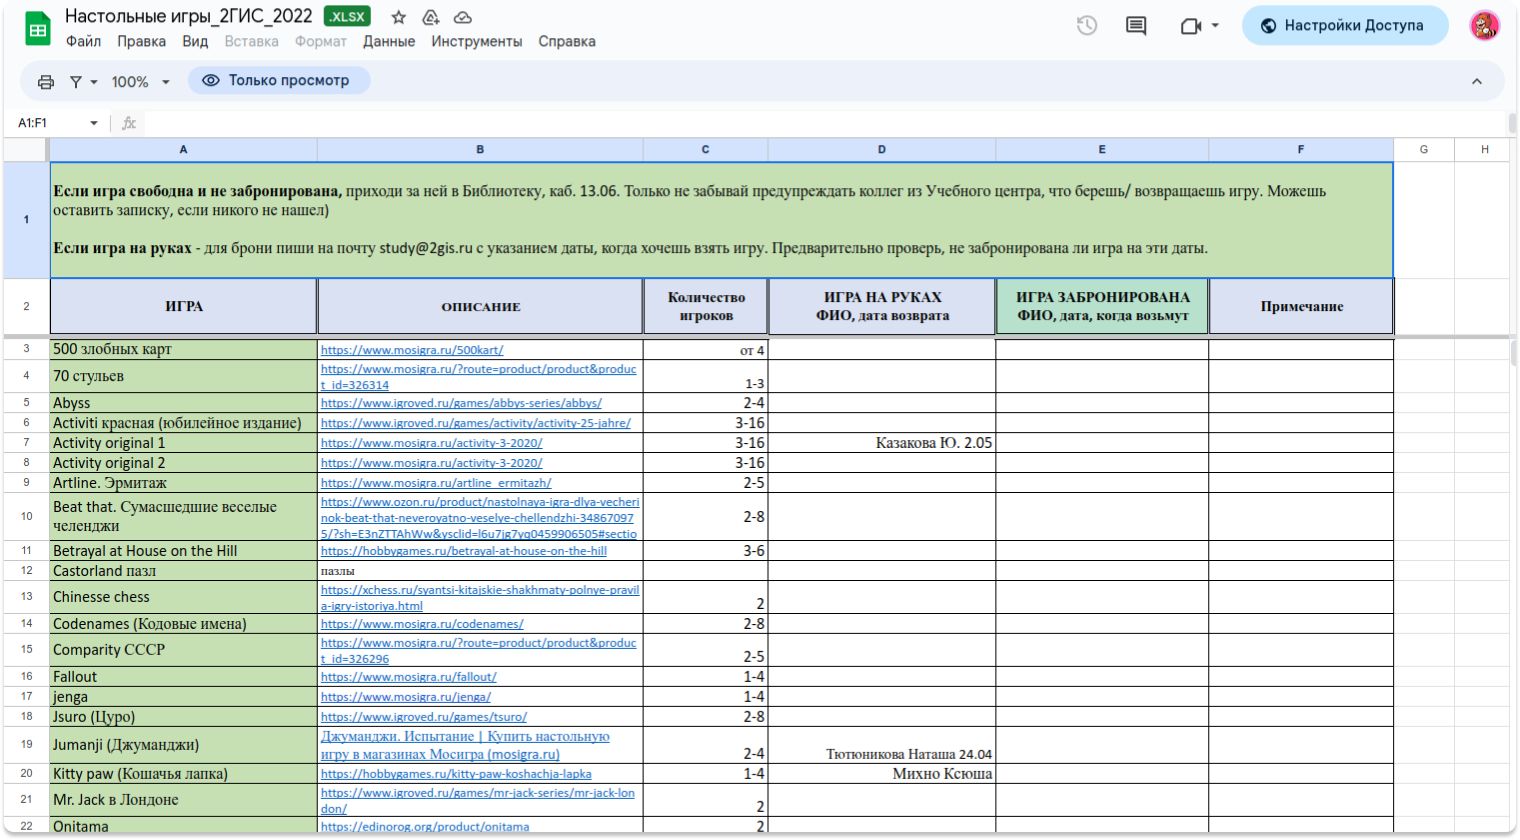Select the 70 стульев cell
Viewport: 1520px width, 840px height.
[184, 376]
